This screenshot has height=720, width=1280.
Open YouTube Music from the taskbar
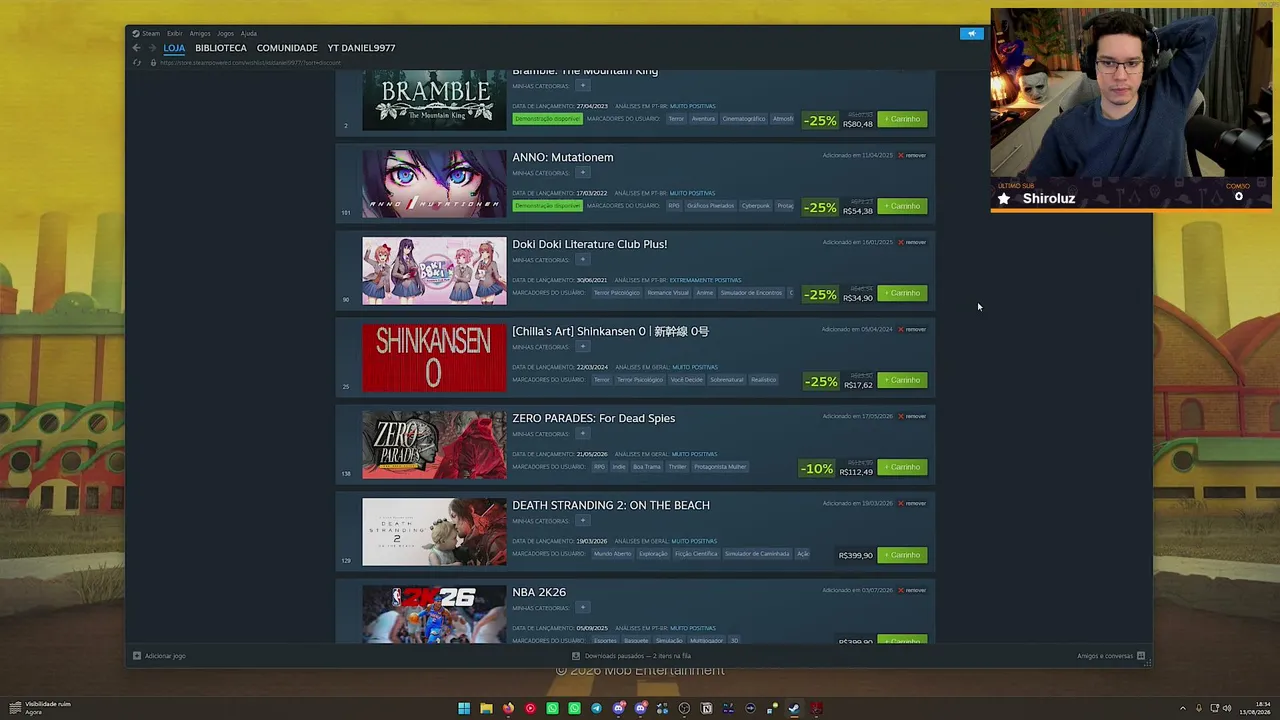click(x=530, y=709)
